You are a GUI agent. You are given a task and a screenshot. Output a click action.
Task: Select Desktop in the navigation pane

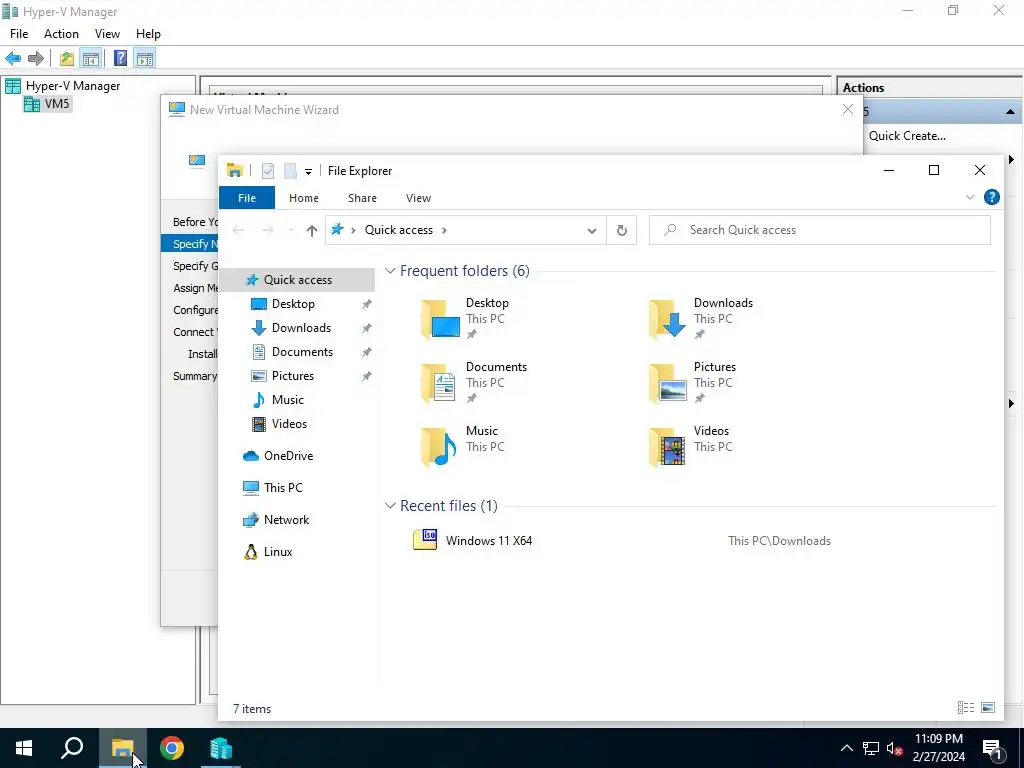click(293, 304)
